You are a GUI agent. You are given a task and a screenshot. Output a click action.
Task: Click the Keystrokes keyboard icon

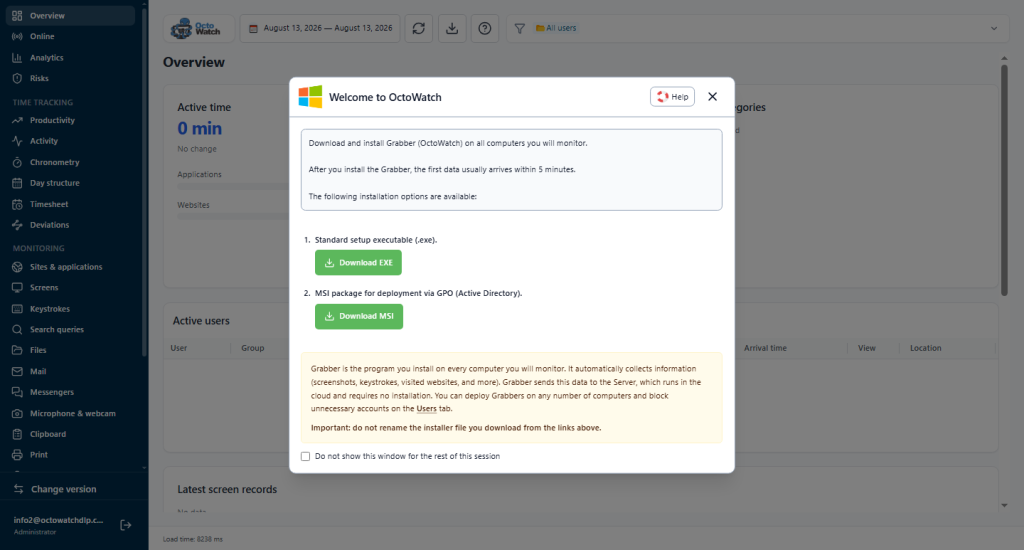(17, 309)
